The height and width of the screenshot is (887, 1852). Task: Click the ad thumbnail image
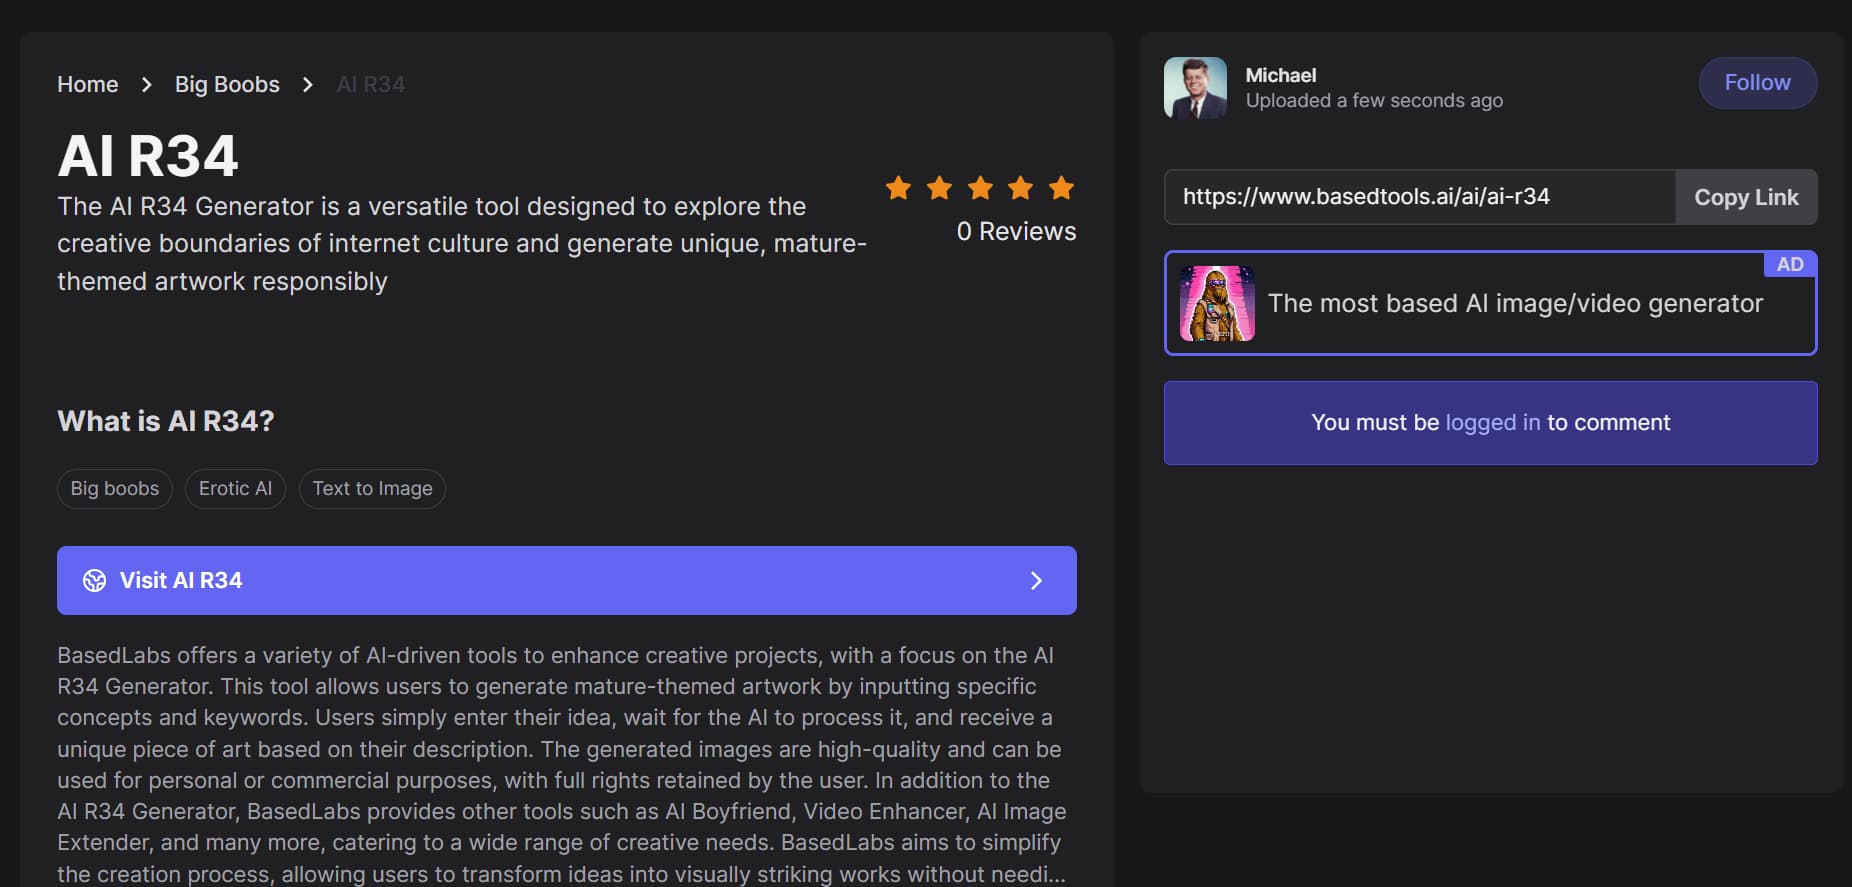(x=1217, y=303)
